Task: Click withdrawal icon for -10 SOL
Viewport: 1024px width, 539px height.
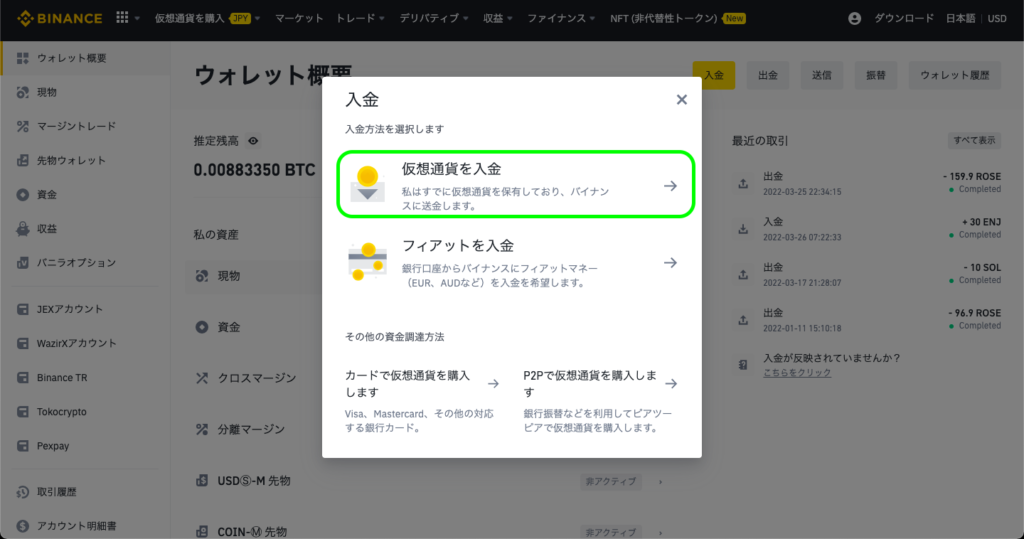Action: 743,275
